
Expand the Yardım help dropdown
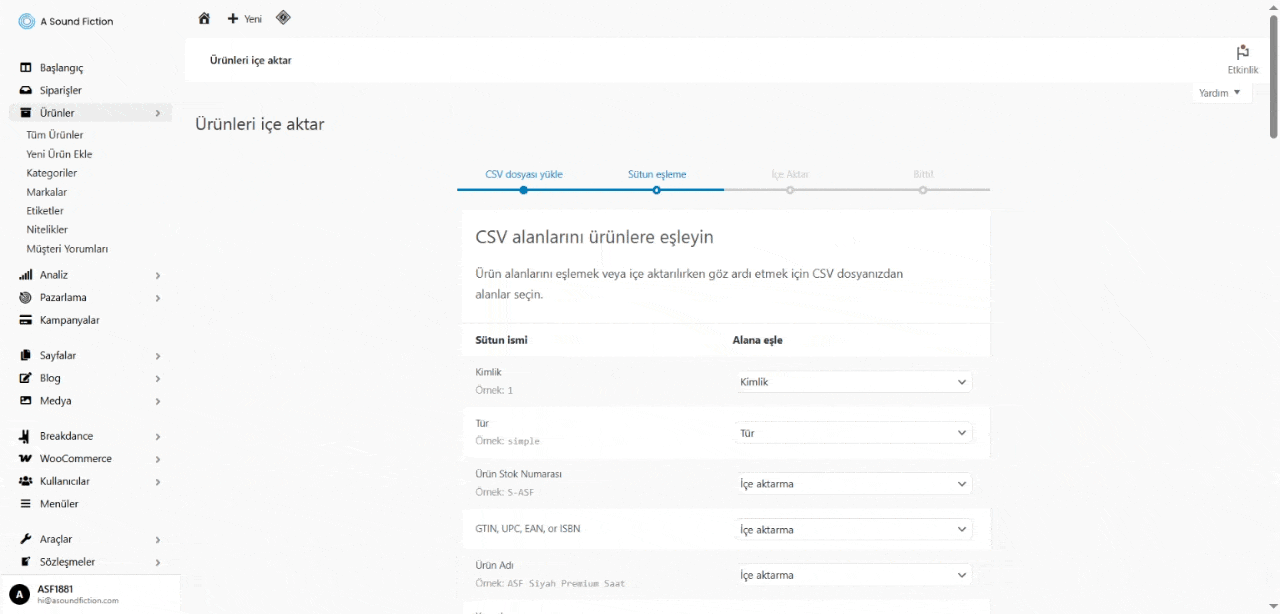(1220, 93)
